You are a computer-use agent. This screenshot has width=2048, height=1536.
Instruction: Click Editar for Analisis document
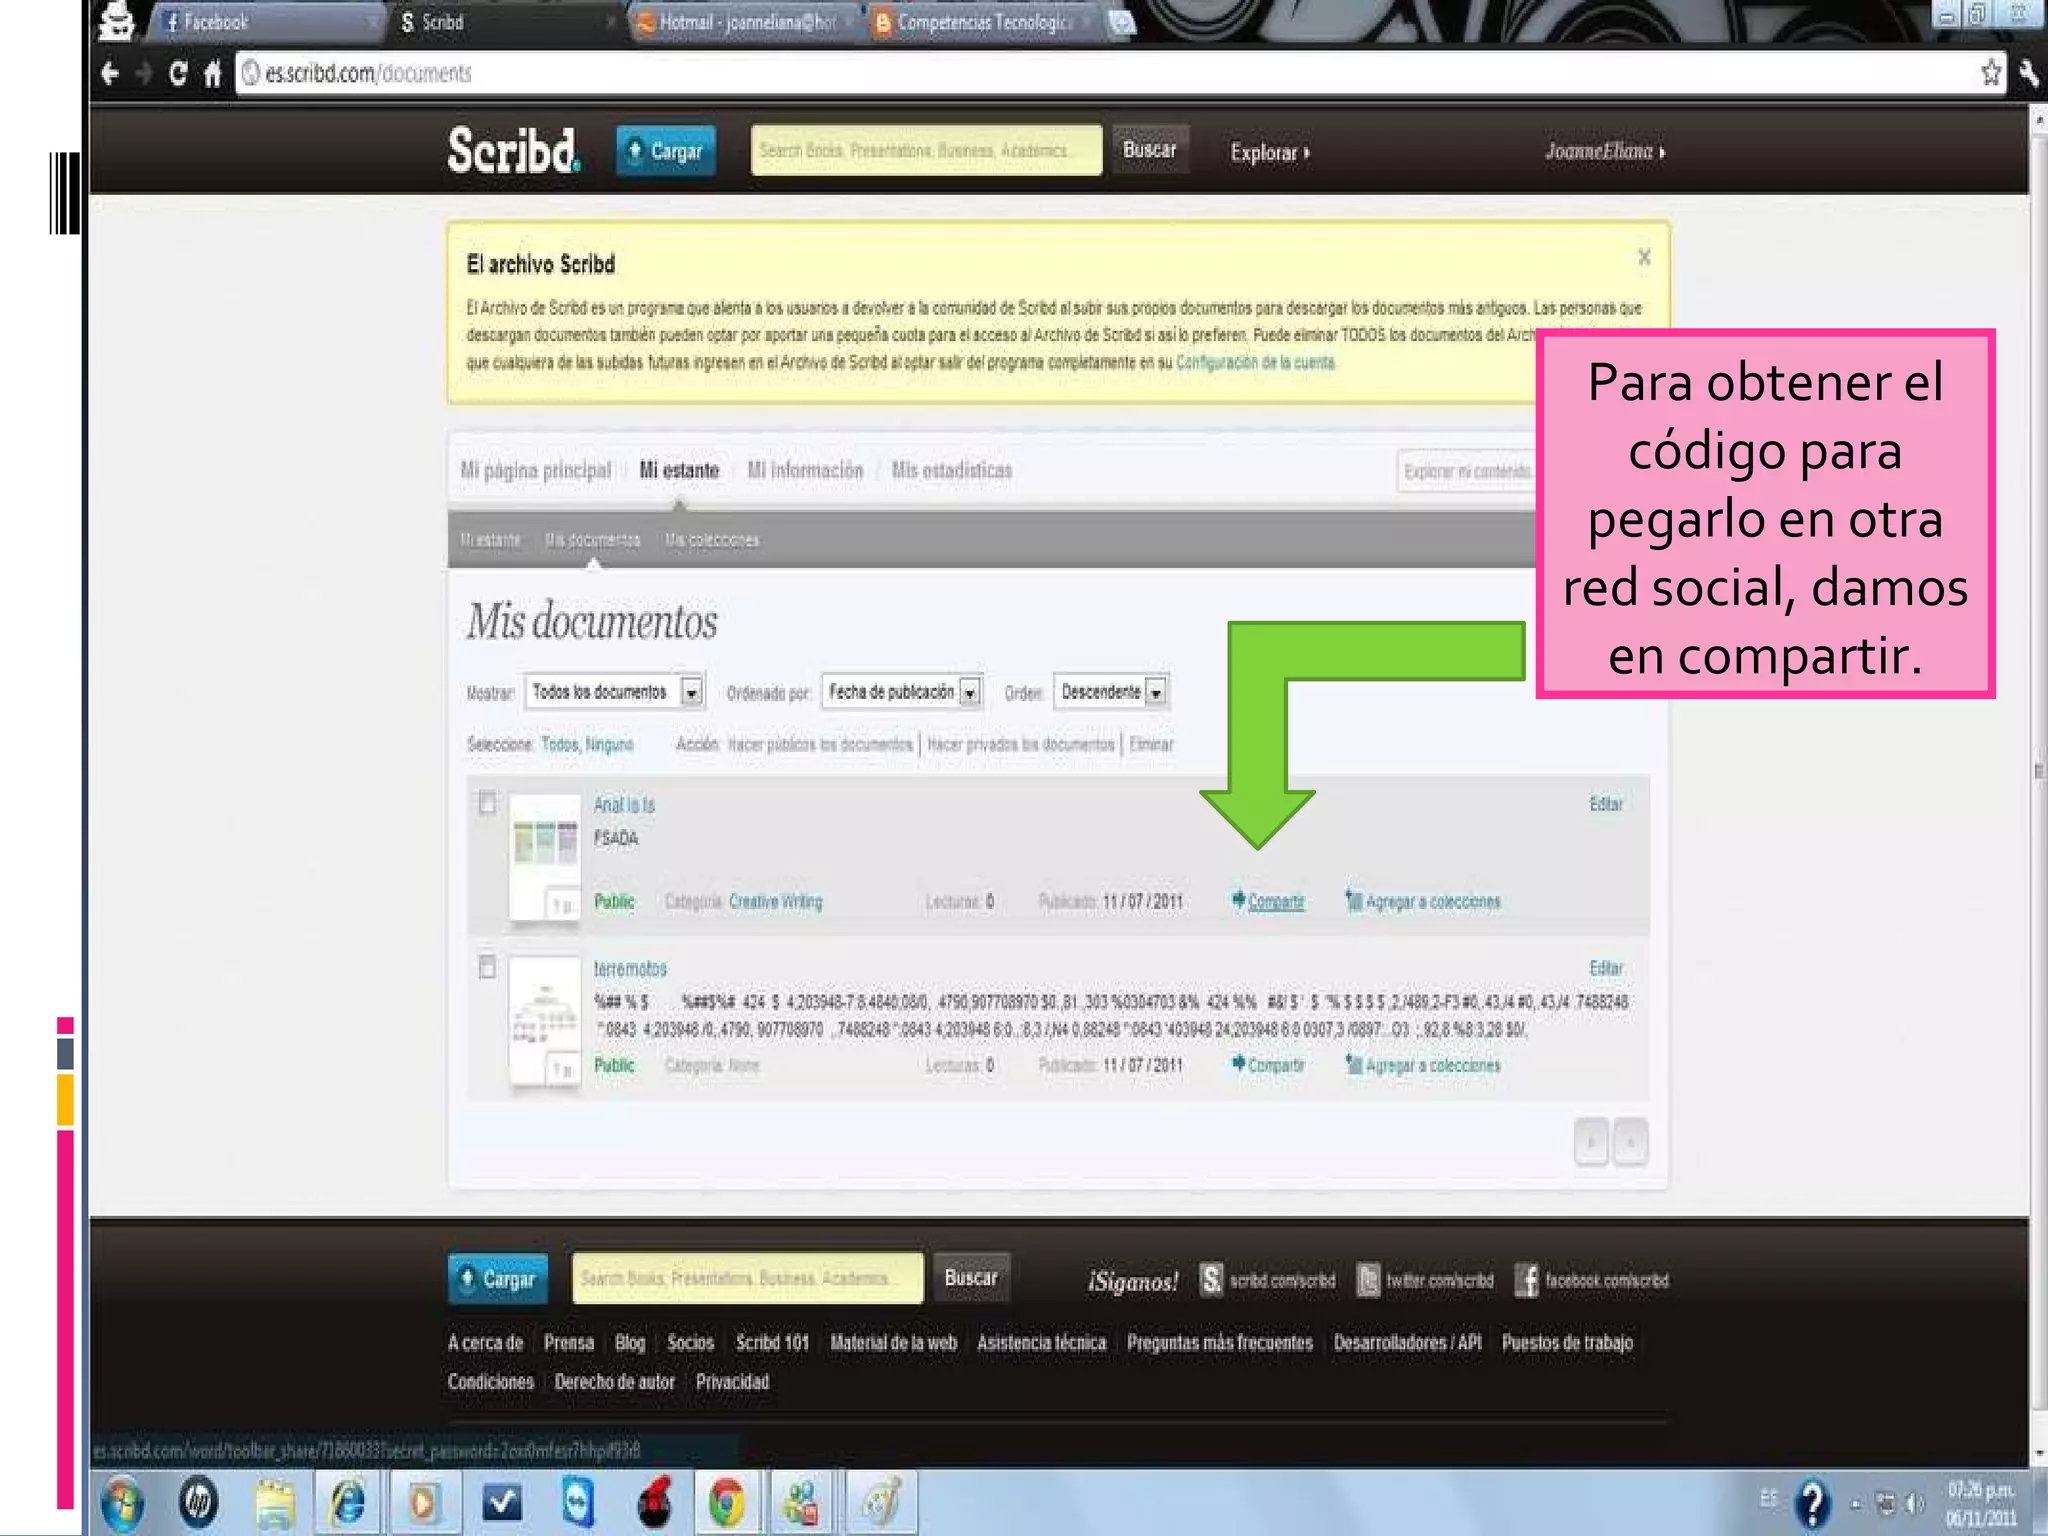coord(1606,804)
